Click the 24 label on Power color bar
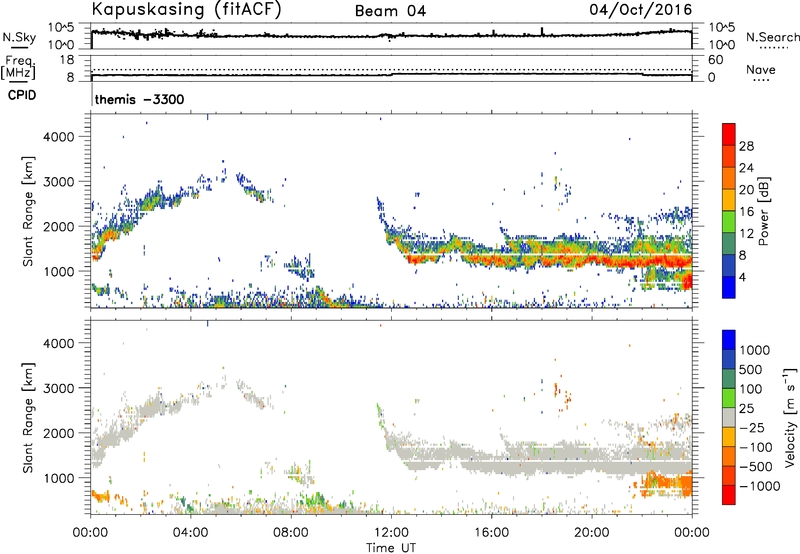 746,168
